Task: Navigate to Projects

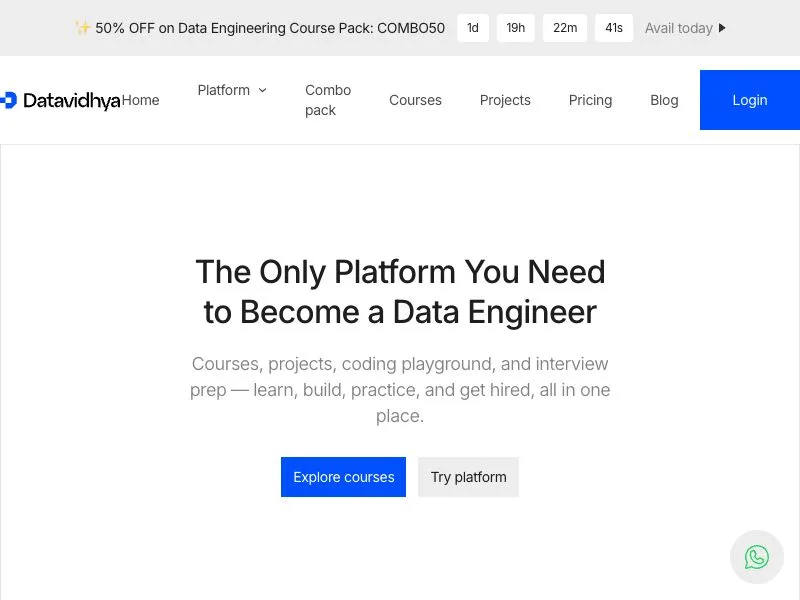Action: click(x=505, y=101)
